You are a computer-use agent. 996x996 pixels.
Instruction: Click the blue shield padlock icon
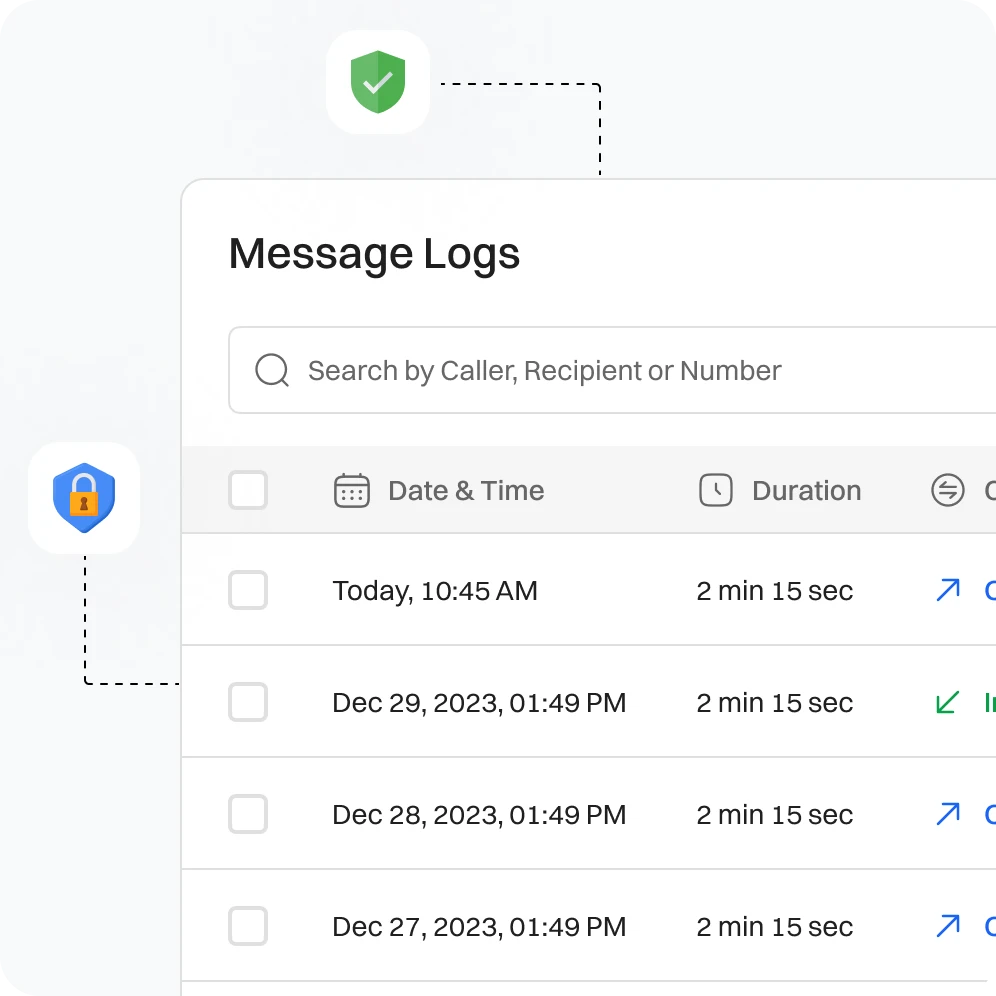tap(84, 498)
